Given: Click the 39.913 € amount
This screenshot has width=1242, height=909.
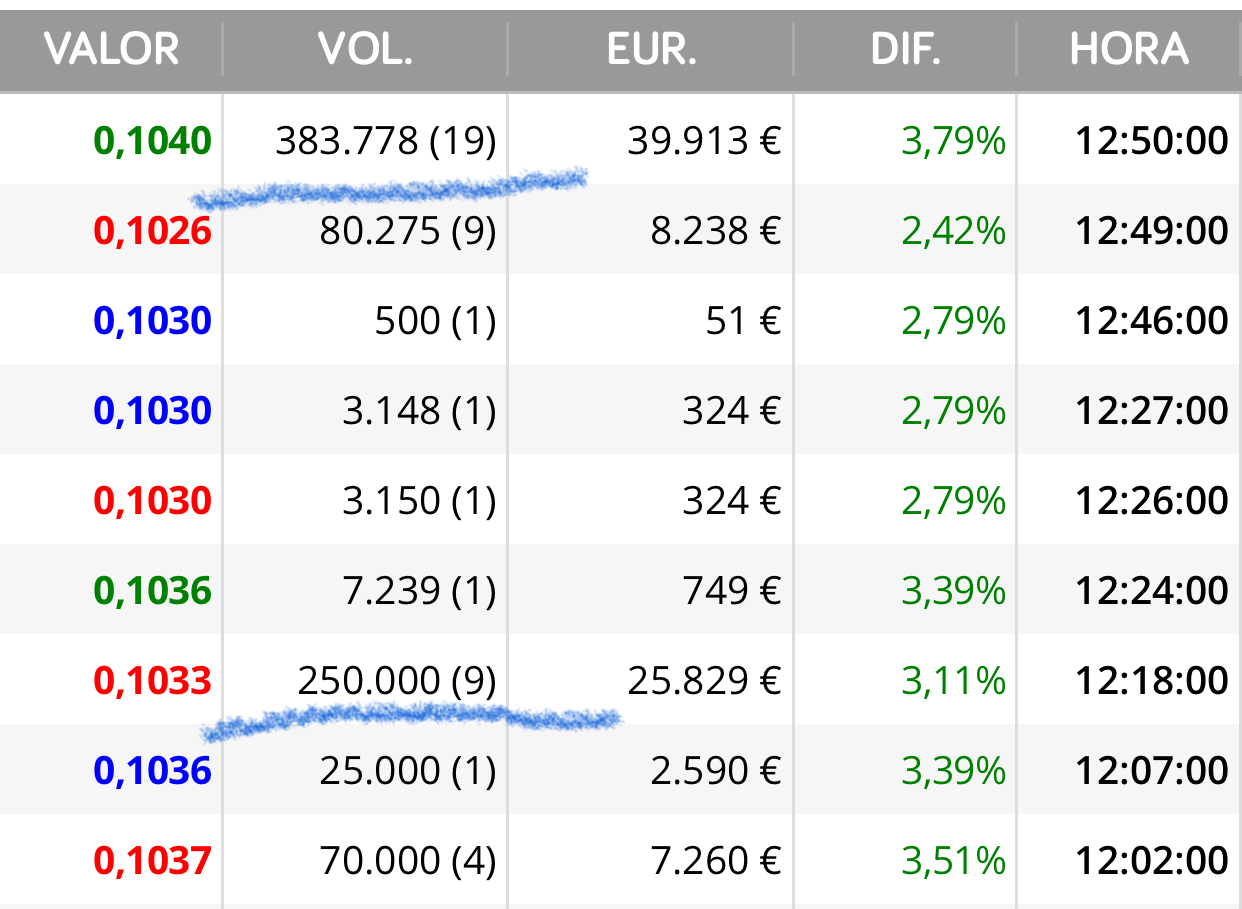Looking at the screenshot, I should [x=704, y=141].
